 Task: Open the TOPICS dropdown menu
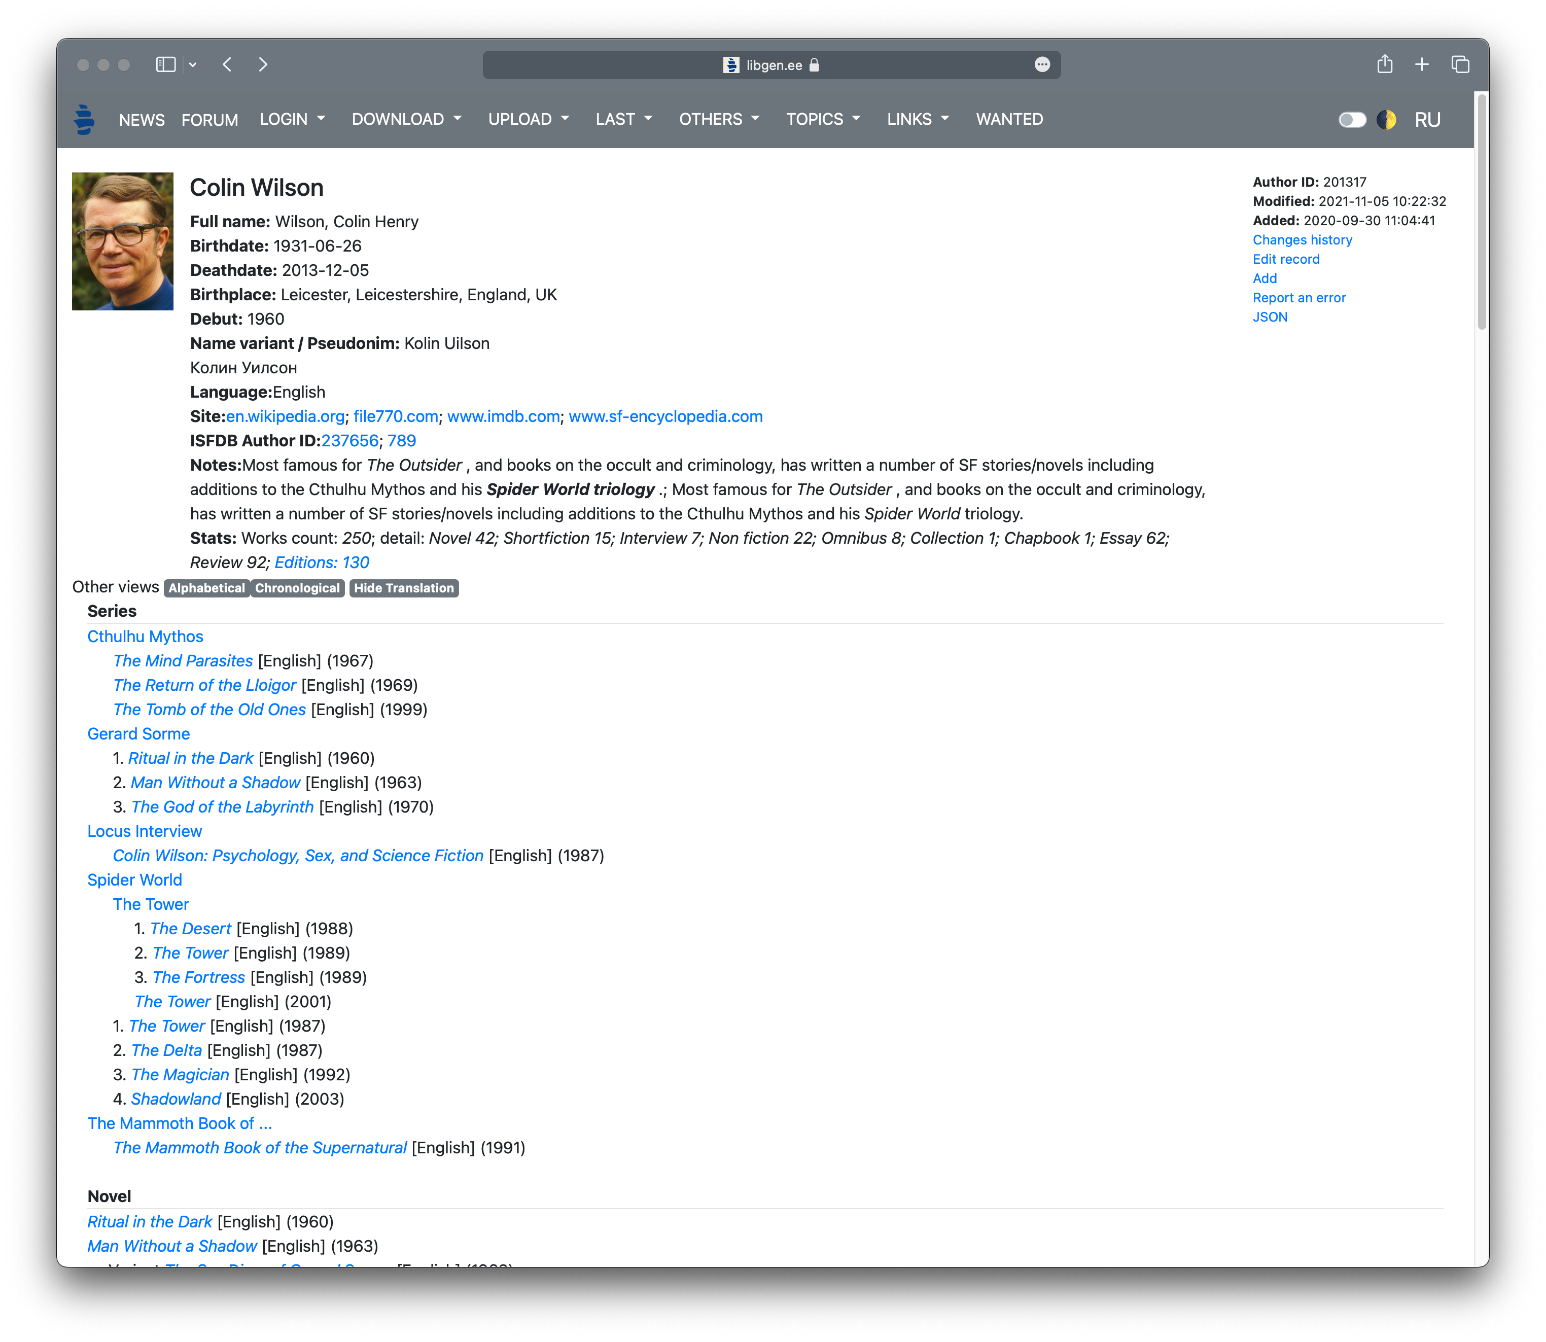point(822,119)
